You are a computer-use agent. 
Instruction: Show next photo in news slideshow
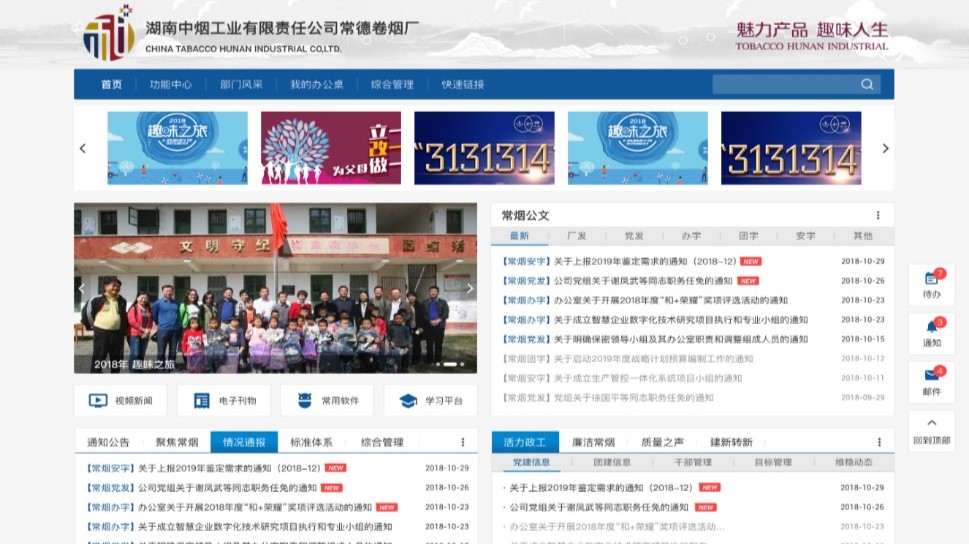[x=469, y=289]
